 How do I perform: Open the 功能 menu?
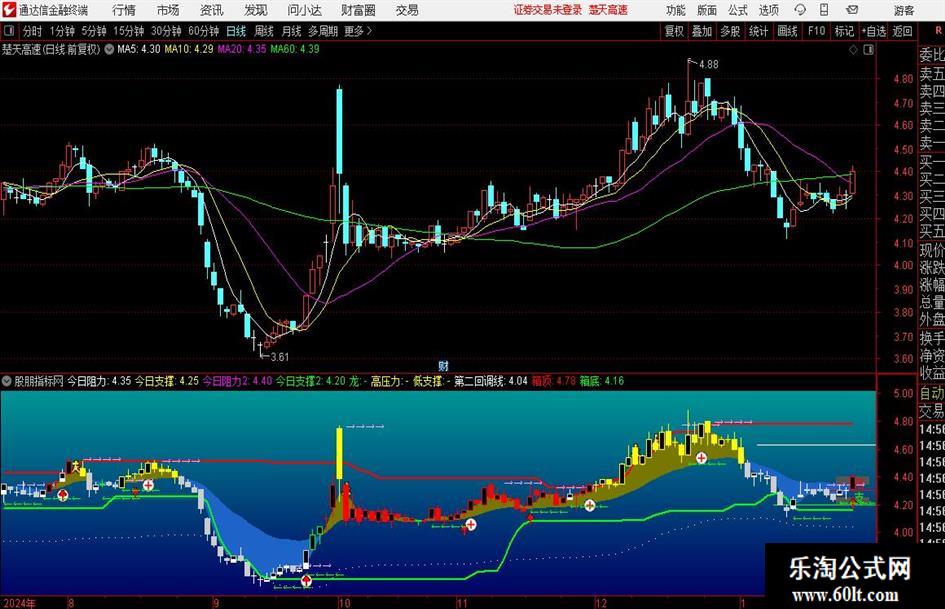coord(676,10)
